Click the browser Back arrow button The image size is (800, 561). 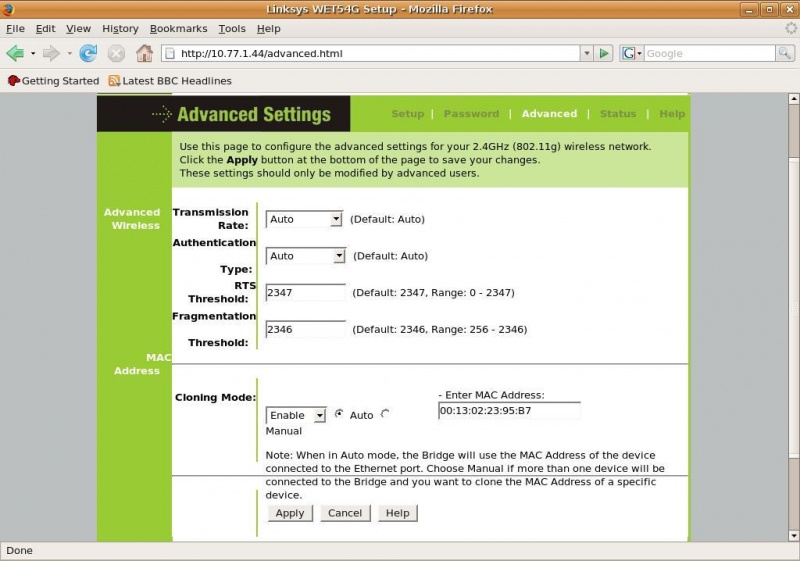(15, 53)
